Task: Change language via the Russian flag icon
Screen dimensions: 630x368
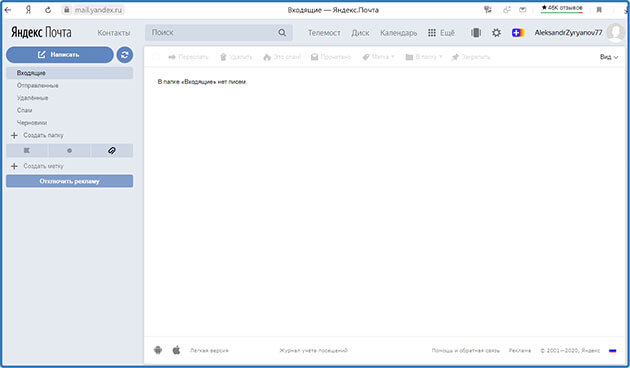Action: tap(612, 350)
